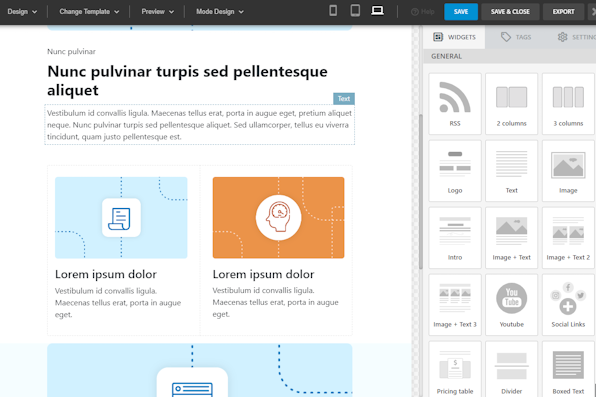Select the Social Links widget
This screenshot has height=397, width=596.
pyautogui.click(x=568, y=305)
